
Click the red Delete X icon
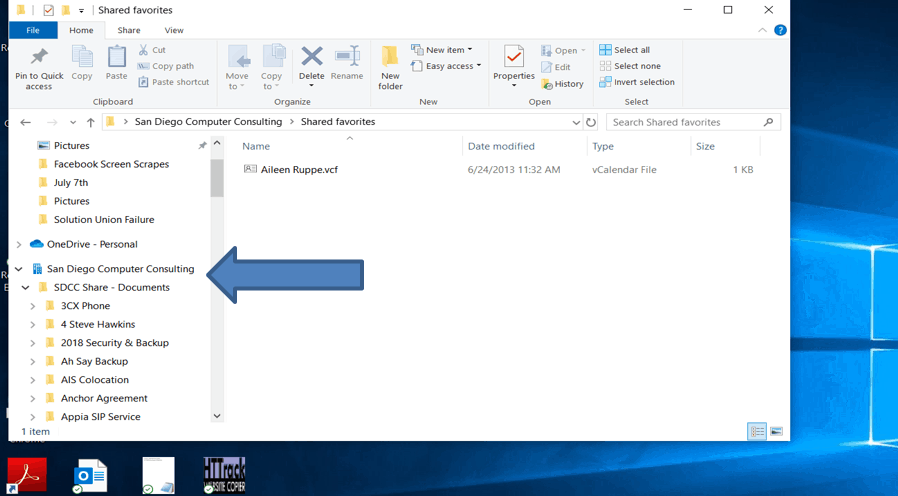pyautogui.click(x=312, y=56)
